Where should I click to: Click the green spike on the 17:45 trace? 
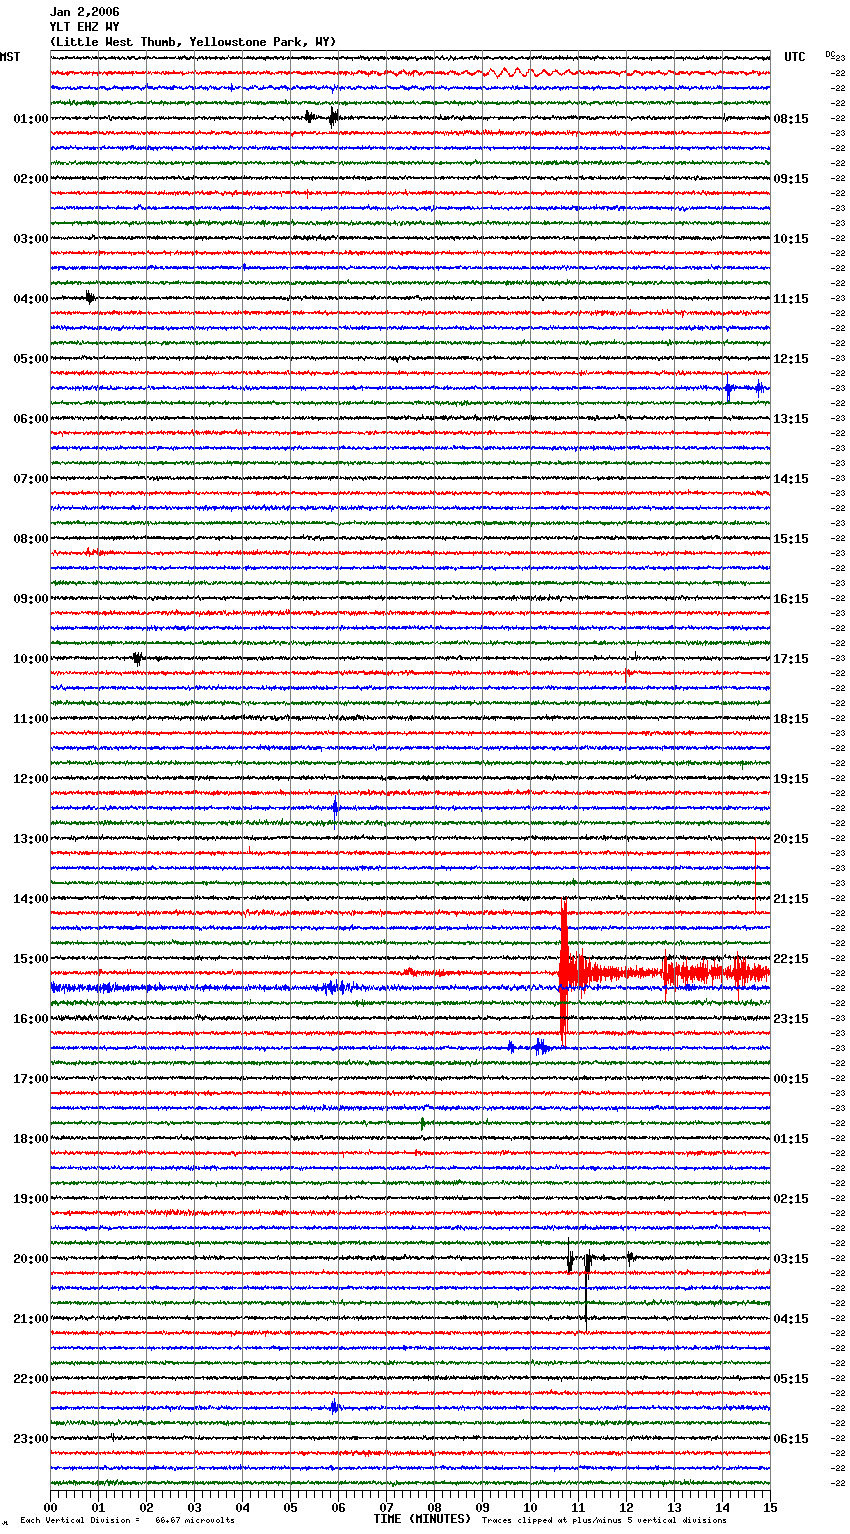[422, 1123]
